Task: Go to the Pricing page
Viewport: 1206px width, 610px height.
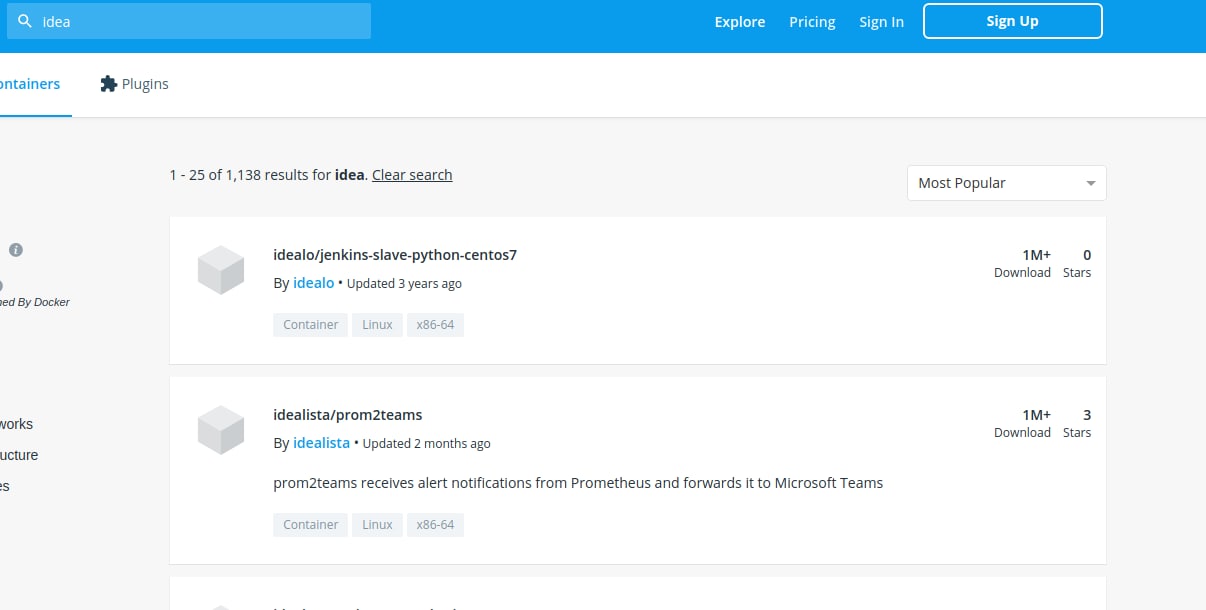Action: point(812,21)
